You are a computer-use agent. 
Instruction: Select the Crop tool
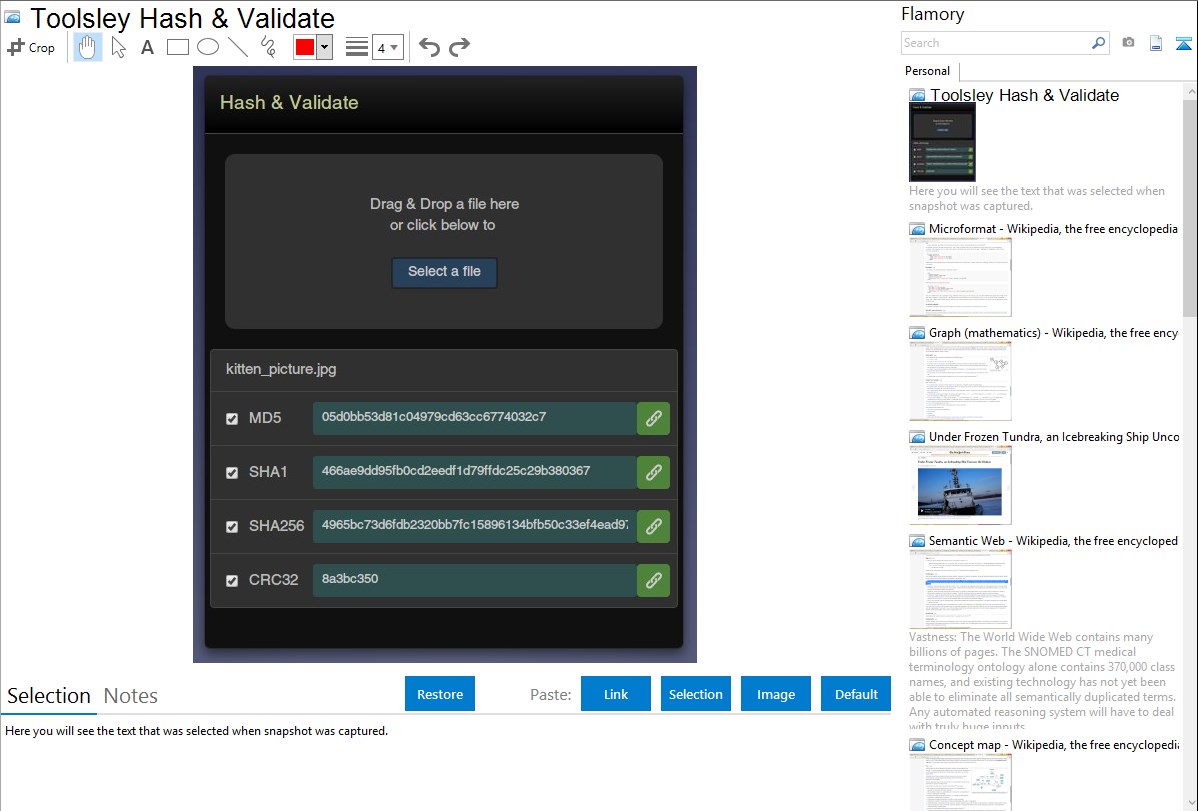click(x=31, y=47)
